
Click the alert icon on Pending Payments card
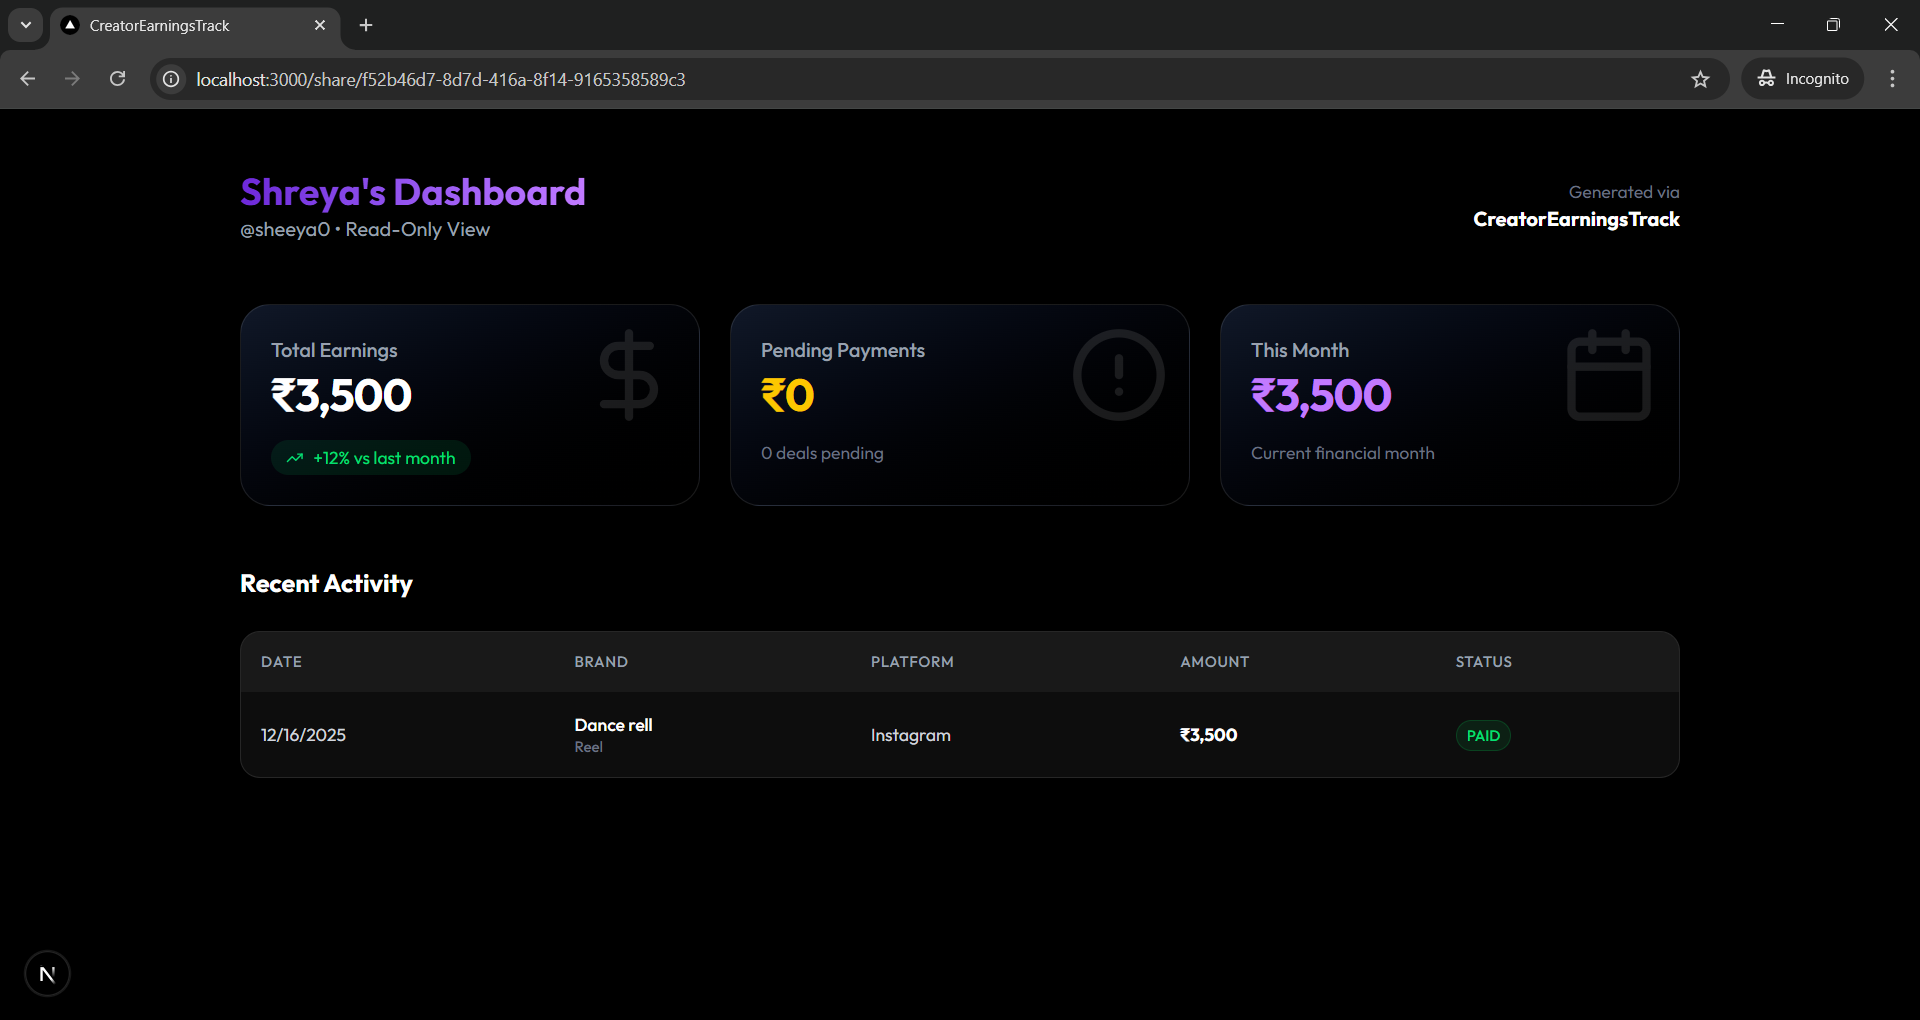click(1117, 374)
